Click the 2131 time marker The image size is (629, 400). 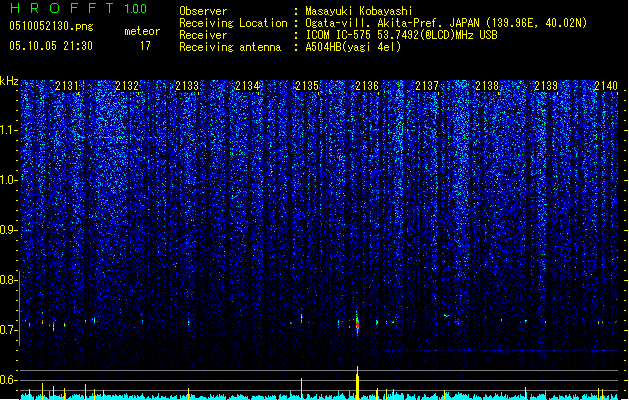[67, 85]
